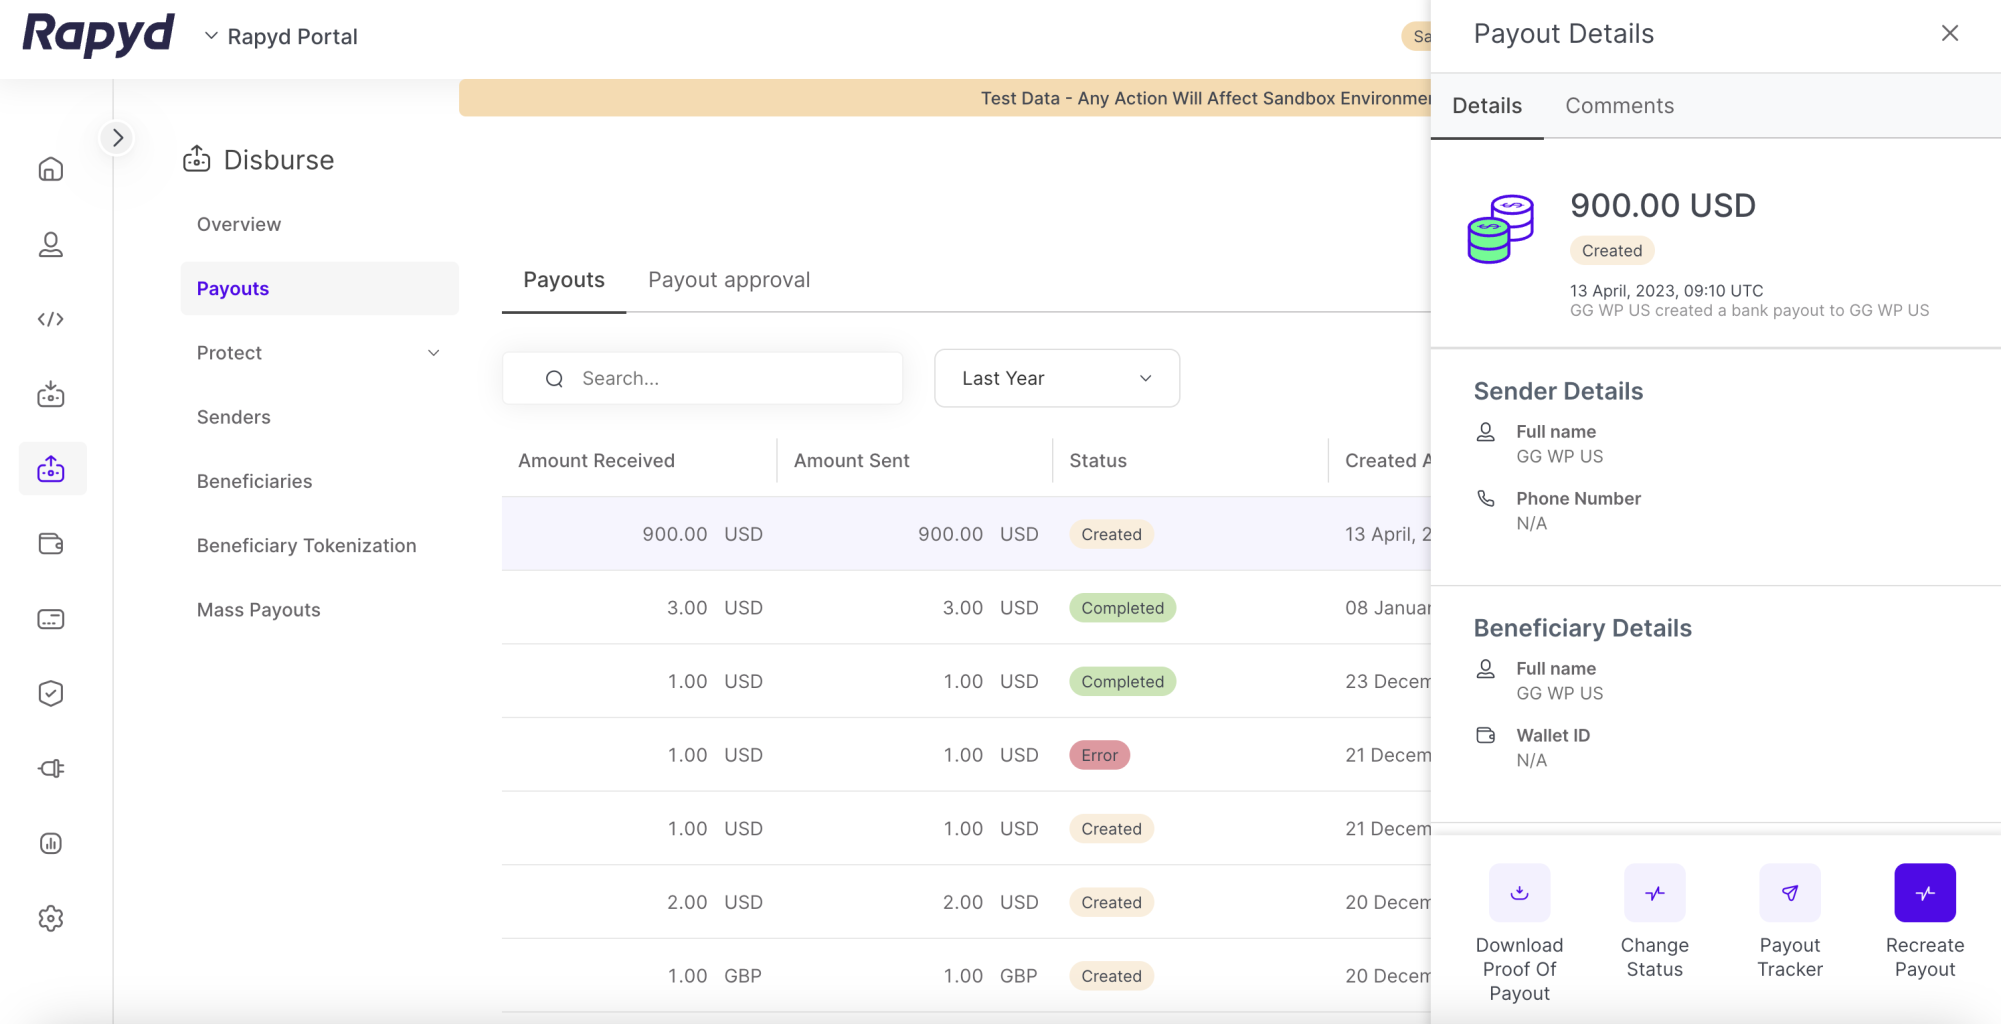Open the Beneficiaries menu item
Screen dimensions: 2001x1024
tap(254, 481)
